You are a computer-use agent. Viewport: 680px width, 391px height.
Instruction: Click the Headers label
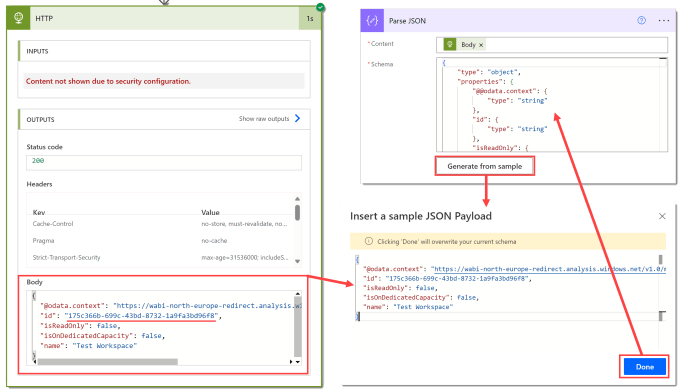pyautogui.click(x=39, y=184)
